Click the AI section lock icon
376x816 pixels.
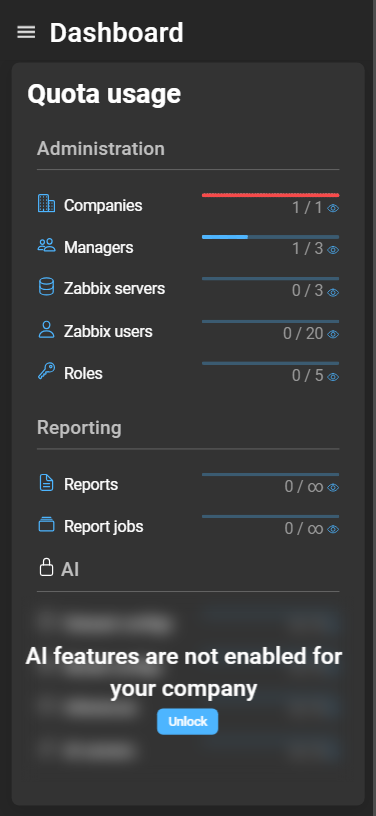pos(46,567)
